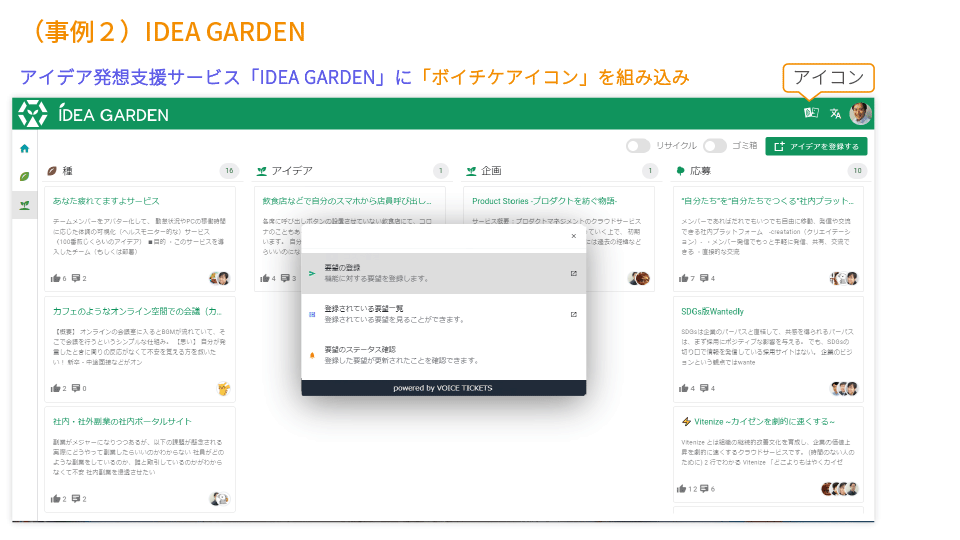This screenshot has width=960, height=540.
Task: Click the 種 column count badge
Action: (229, 171)
